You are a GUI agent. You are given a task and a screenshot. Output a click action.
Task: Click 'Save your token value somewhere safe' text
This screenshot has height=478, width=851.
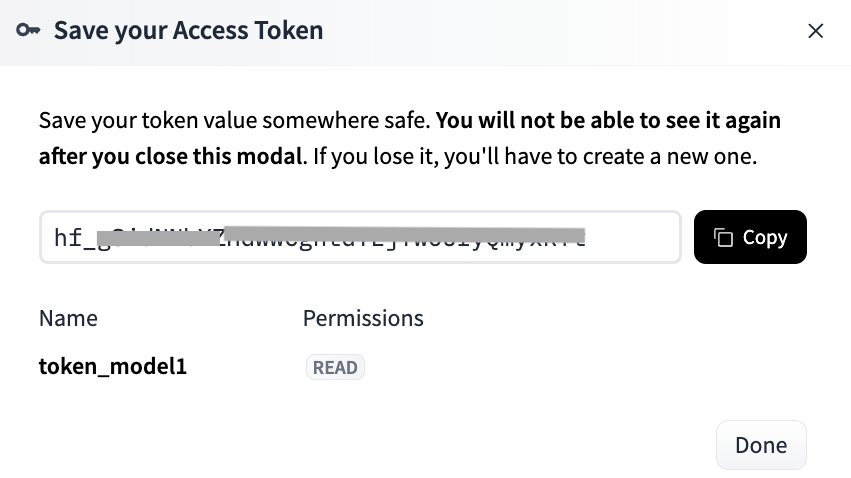(x=234, y=120)
